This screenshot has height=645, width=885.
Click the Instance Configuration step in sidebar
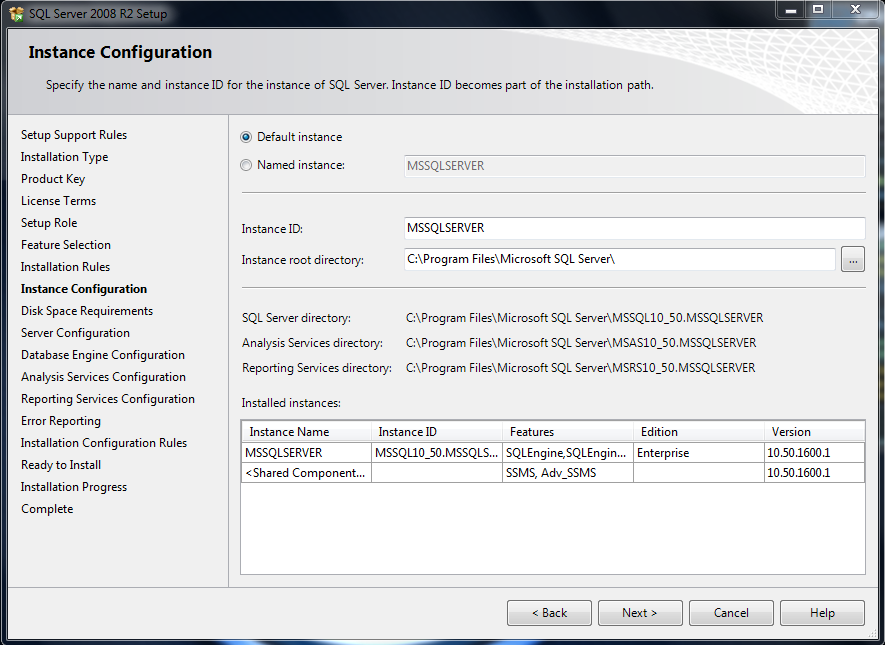[84, 289]
